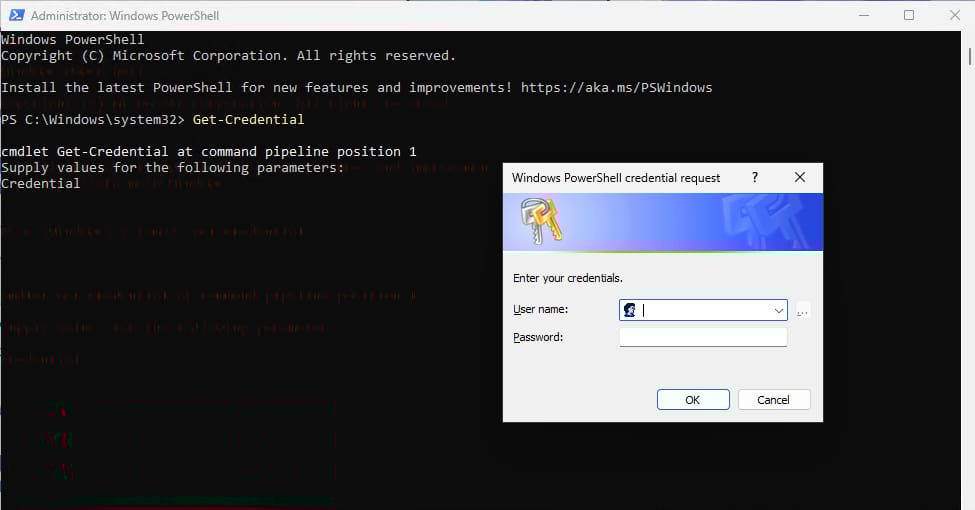Click the 'Supply values for the following parameters:' line
Image resolution: width=975 pixels, height=510 pixels.
pos(172,168)
